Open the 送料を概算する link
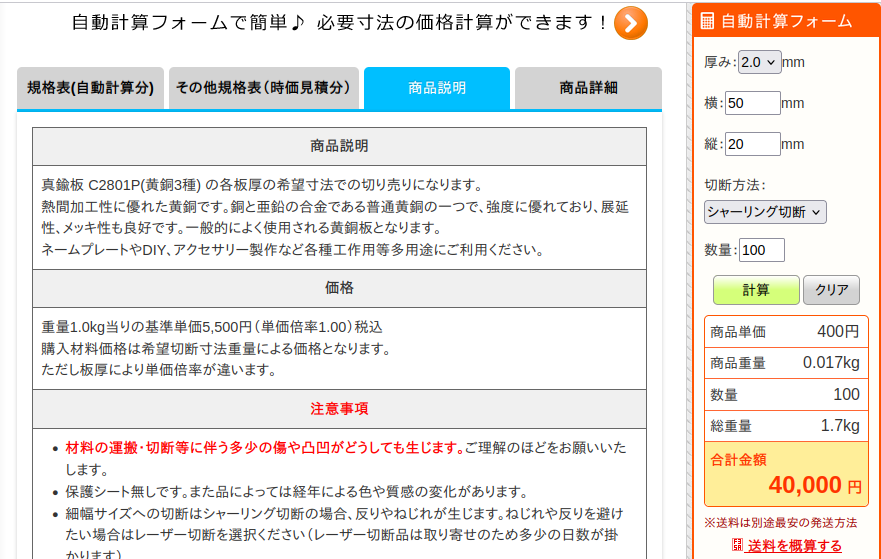 pyautogui.click(x=794, y=546)
